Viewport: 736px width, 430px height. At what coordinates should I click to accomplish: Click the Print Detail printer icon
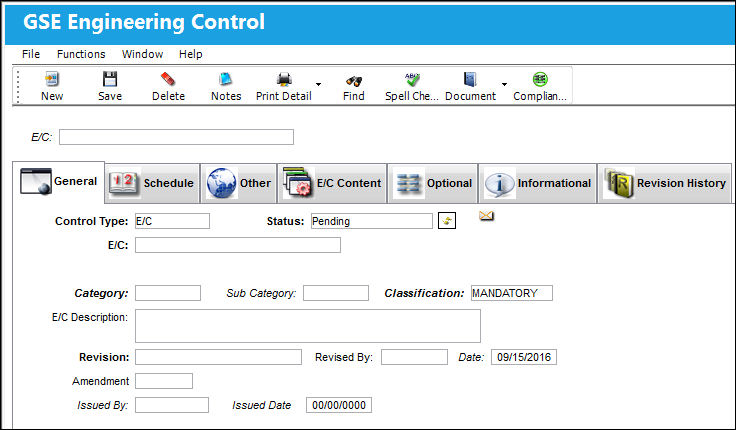pos(284,79)
